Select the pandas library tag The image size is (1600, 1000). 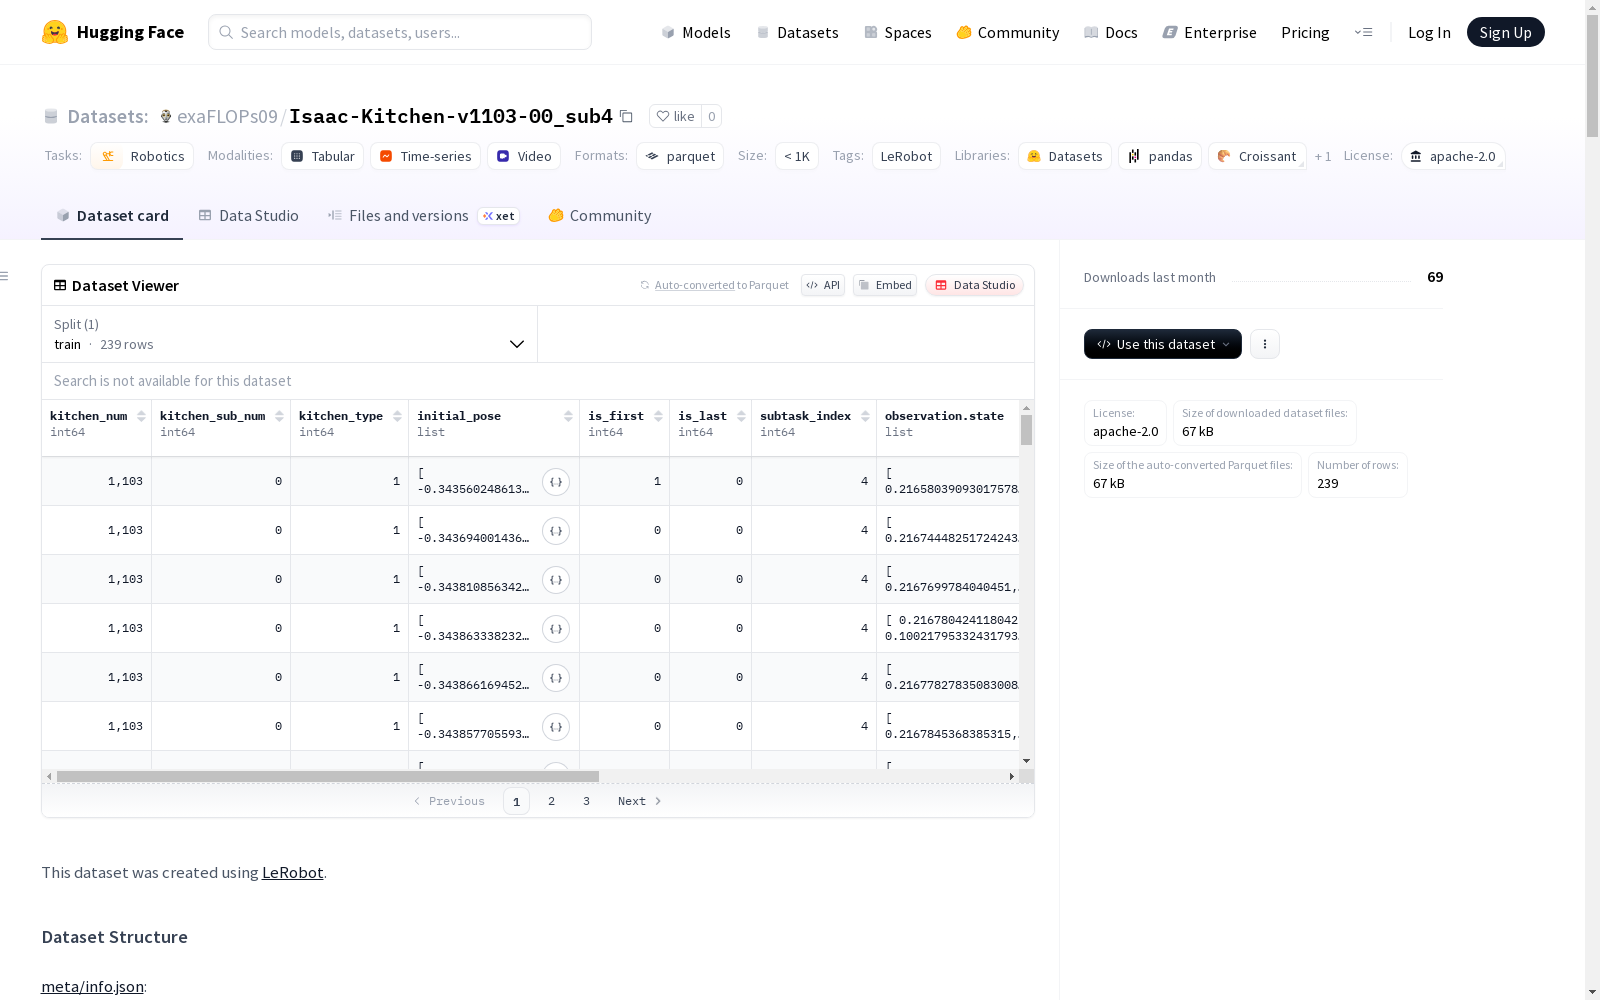tap(1160, 156)
